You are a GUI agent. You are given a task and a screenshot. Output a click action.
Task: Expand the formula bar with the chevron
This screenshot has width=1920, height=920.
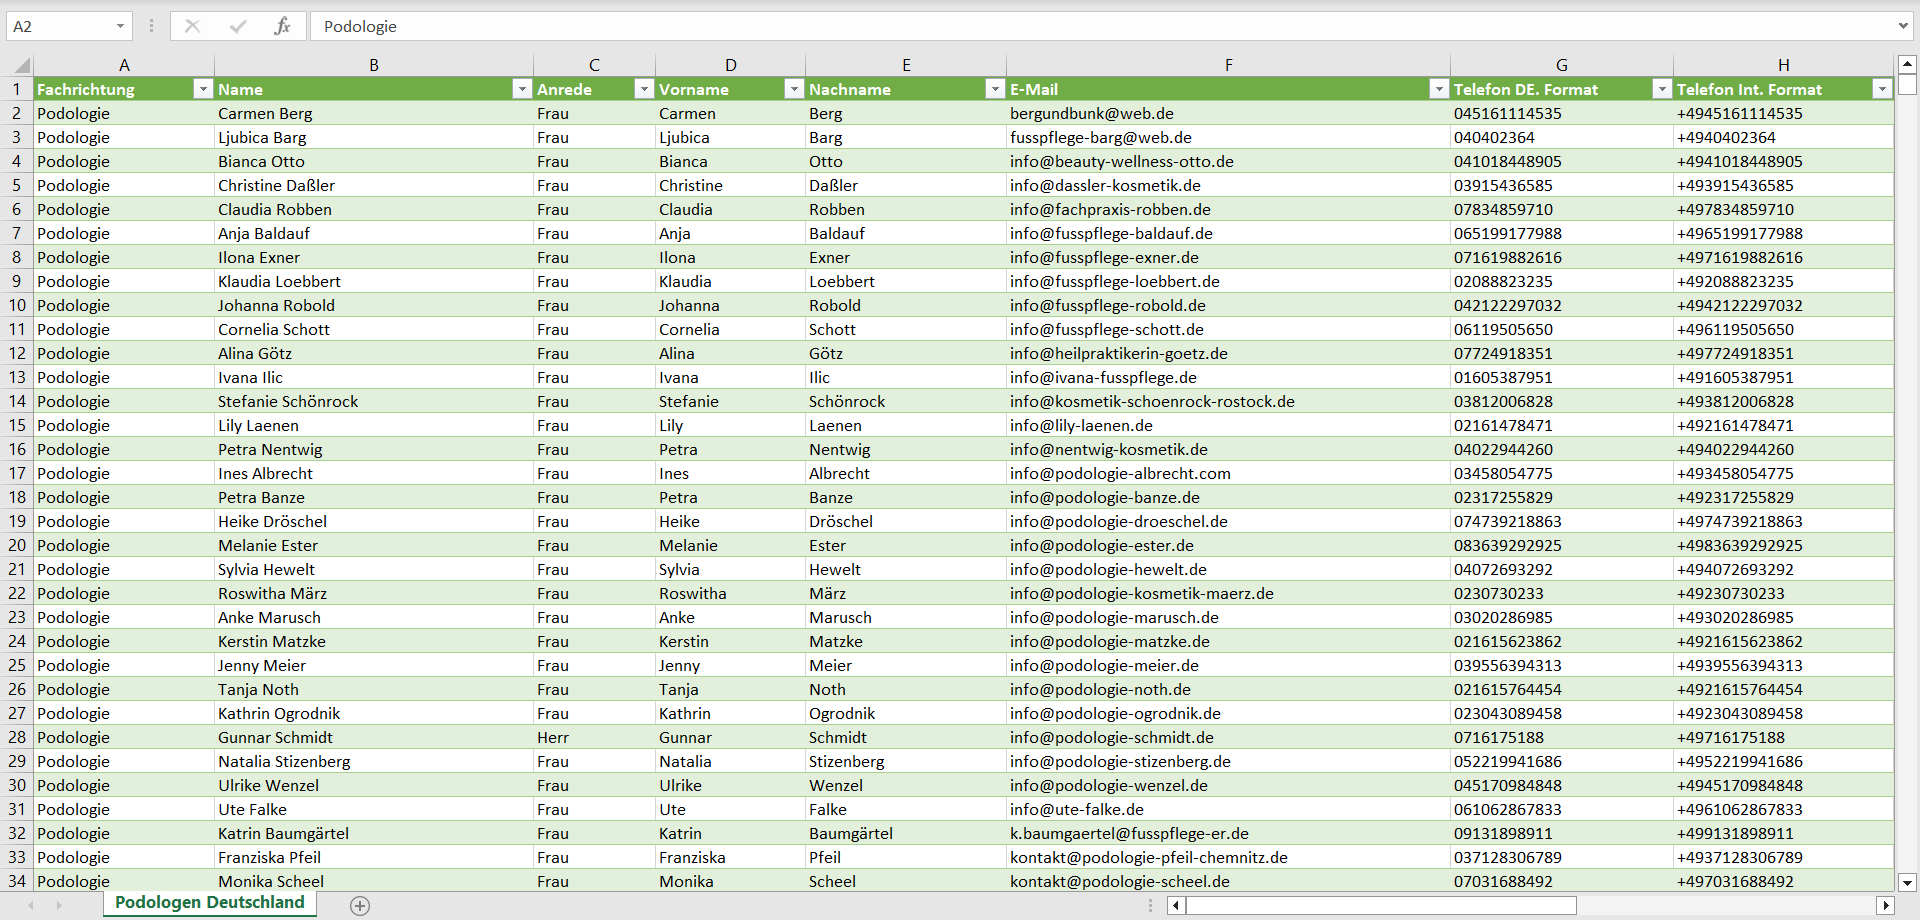[1903, 26]
